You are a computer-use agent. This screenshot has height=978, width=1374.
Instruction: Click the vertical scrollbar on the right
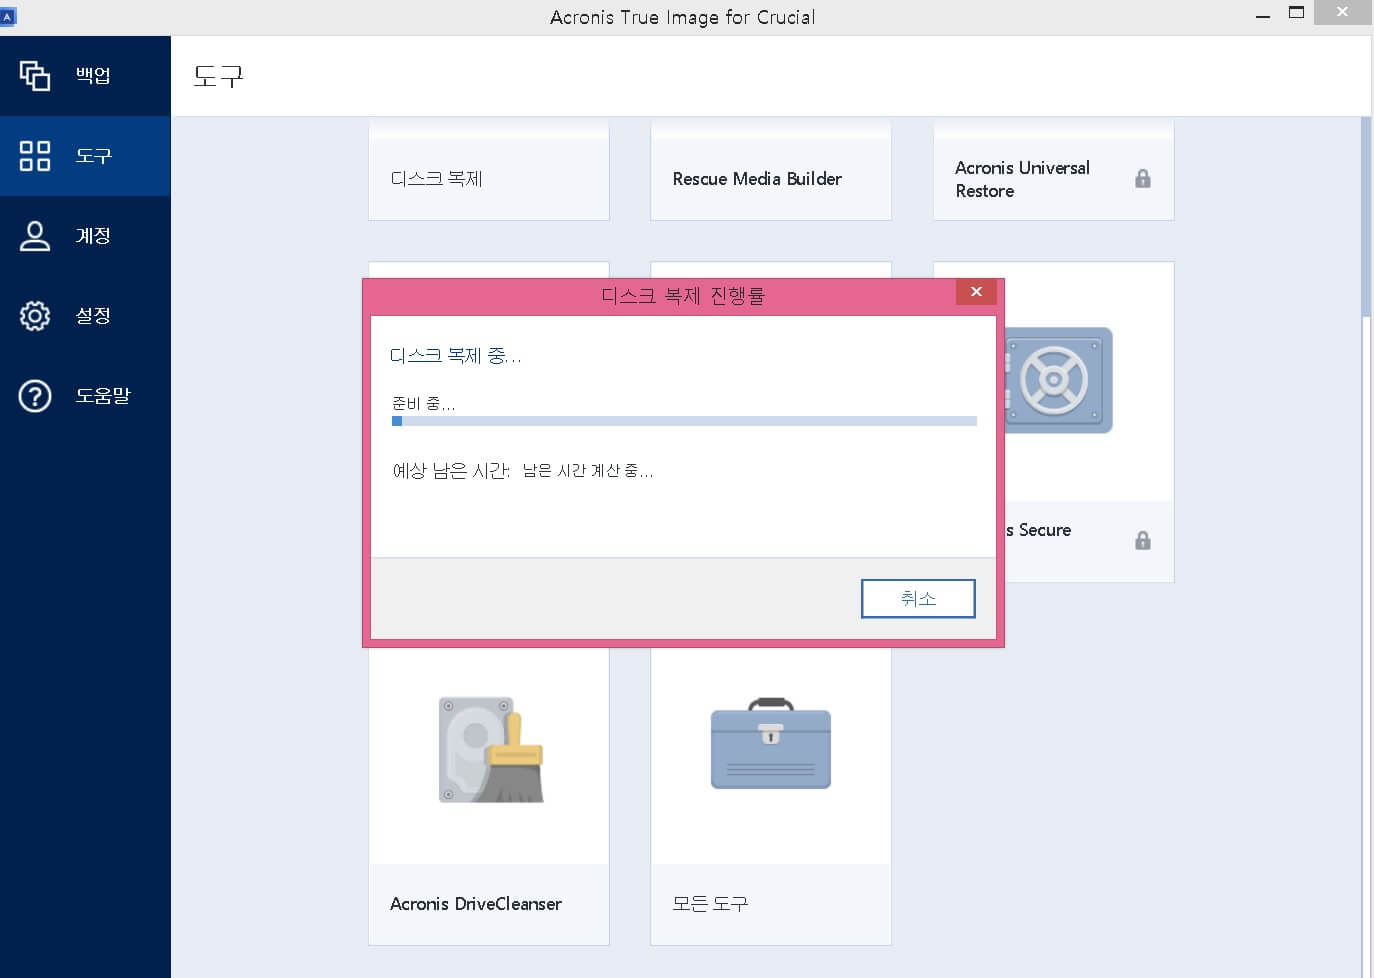coord(1366,217)
